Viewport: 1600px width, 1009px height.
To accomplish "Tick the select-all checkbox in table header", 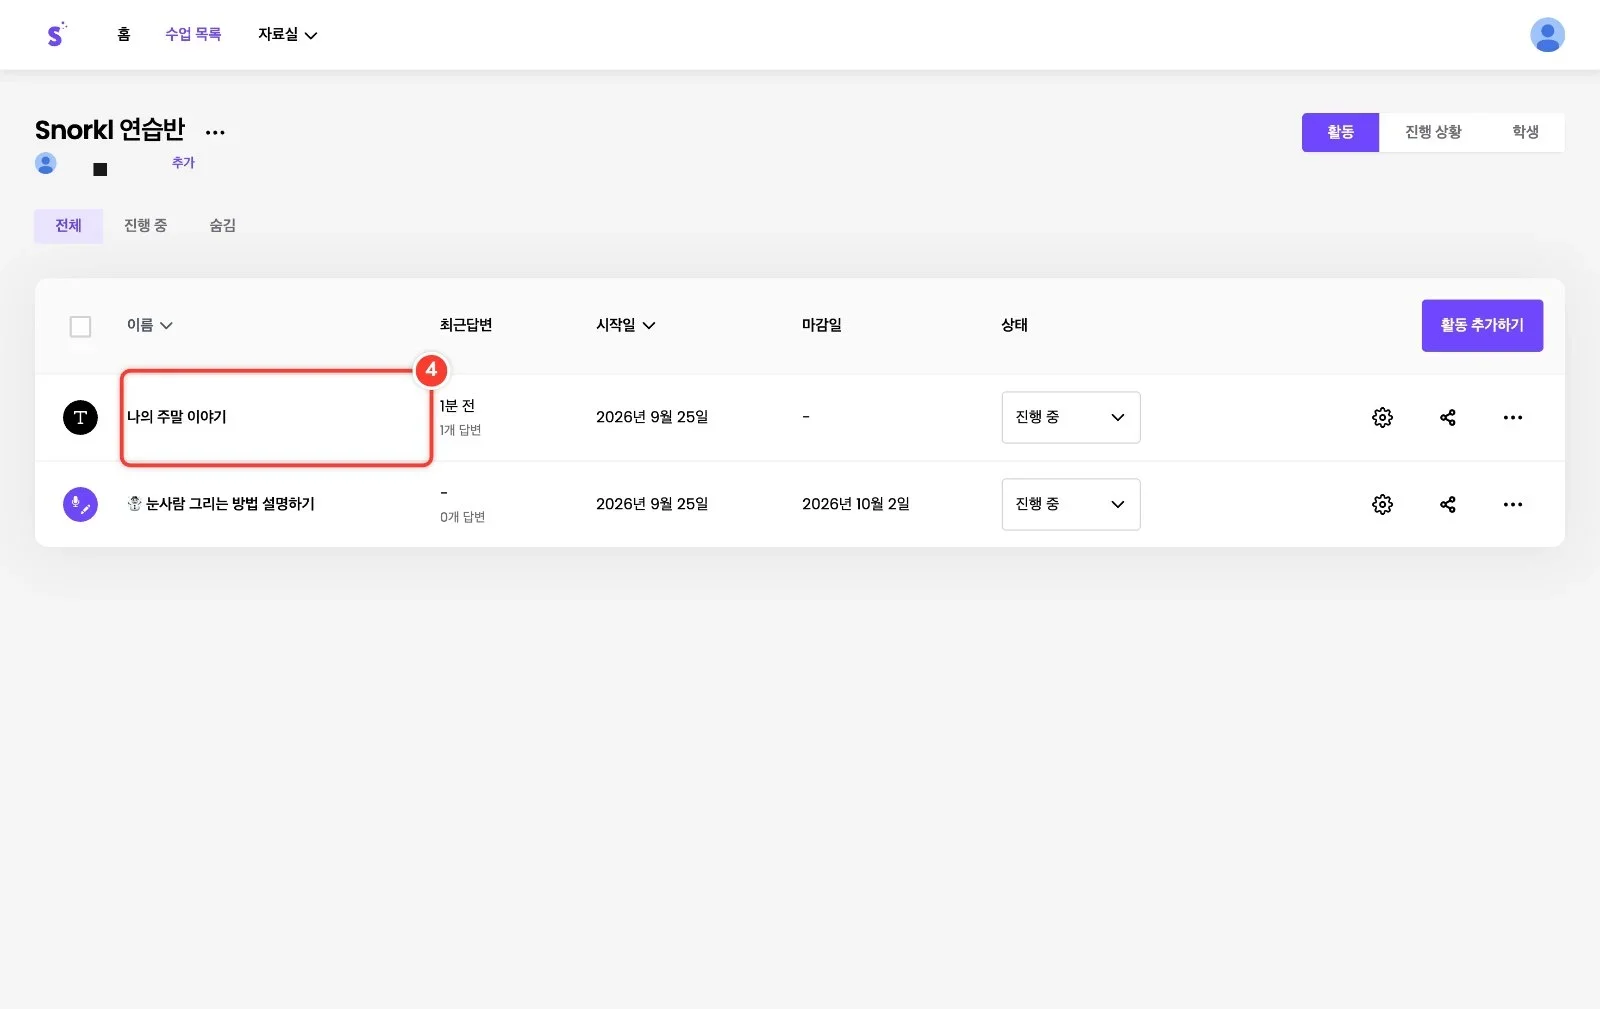I will [x=80, y=326].
